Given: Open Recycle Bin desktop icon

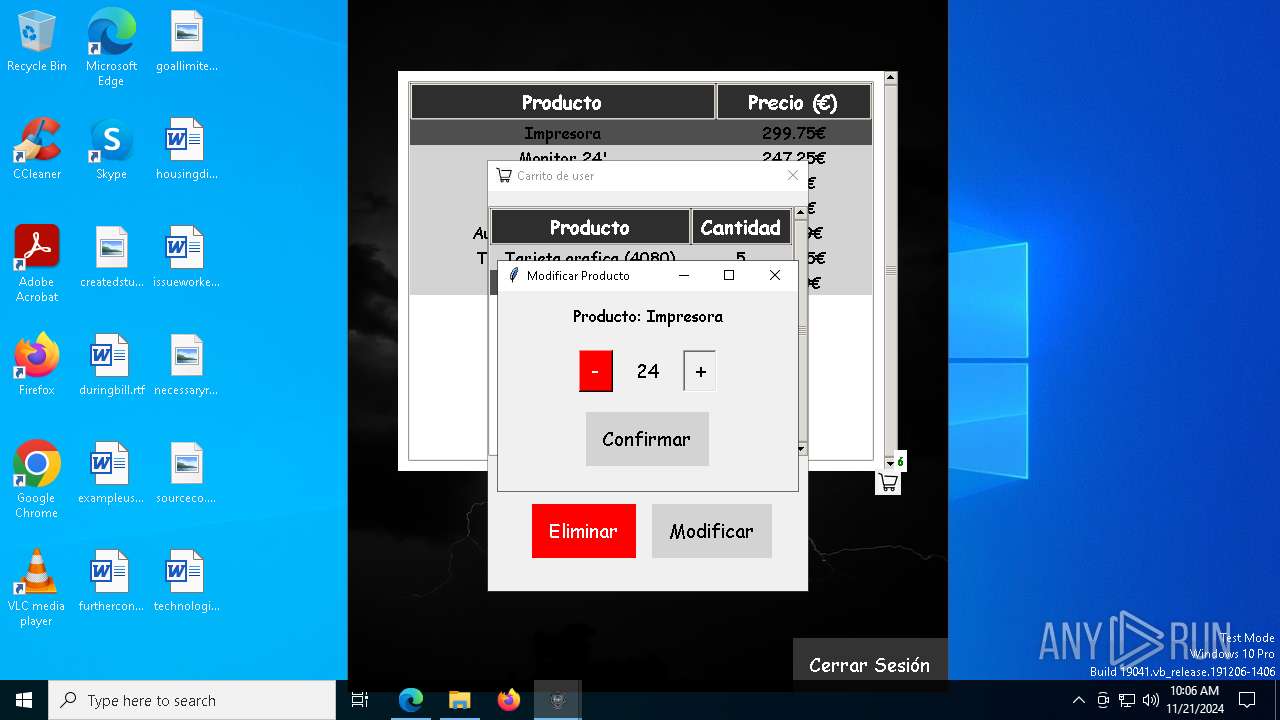Looking at the screenshot, I should [x=37, y=42].
